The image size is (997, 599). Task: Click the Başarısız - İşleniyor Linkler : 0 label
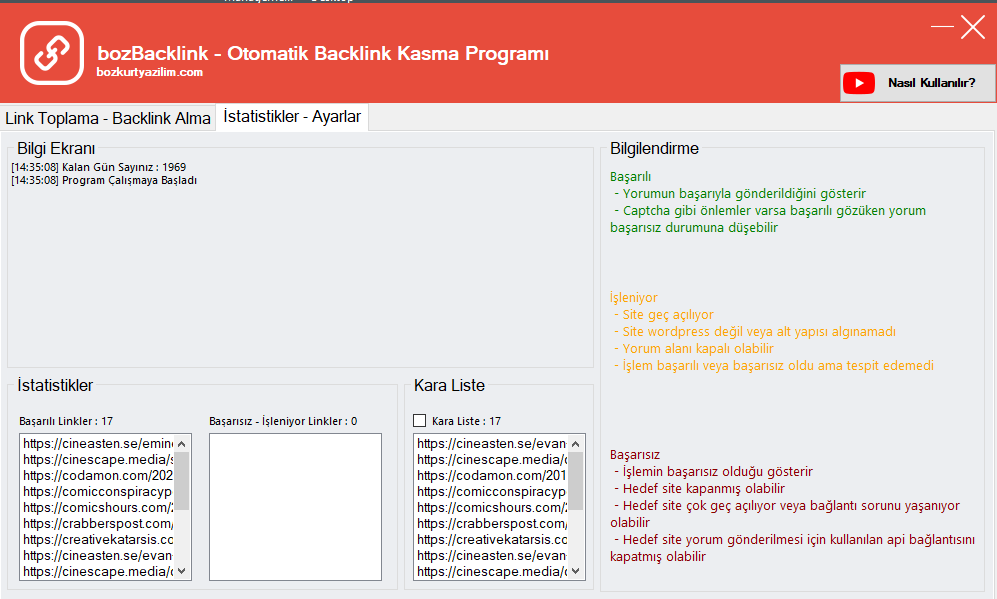[x=283, y=421]
